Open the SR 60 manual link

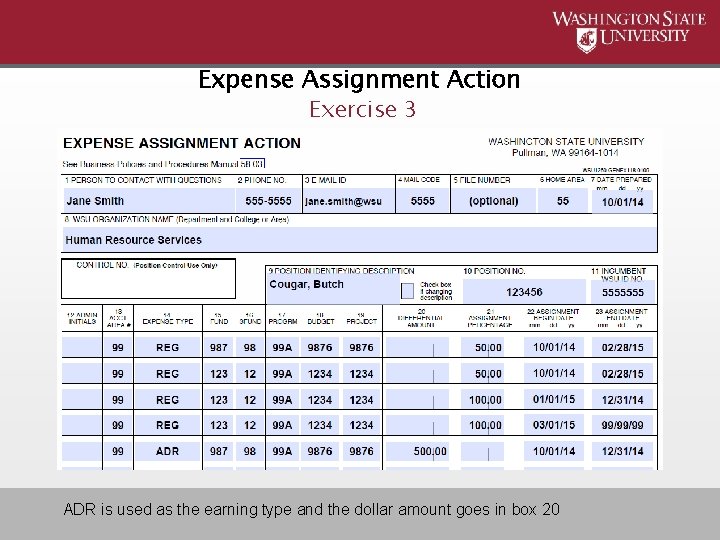pos(252,163)
